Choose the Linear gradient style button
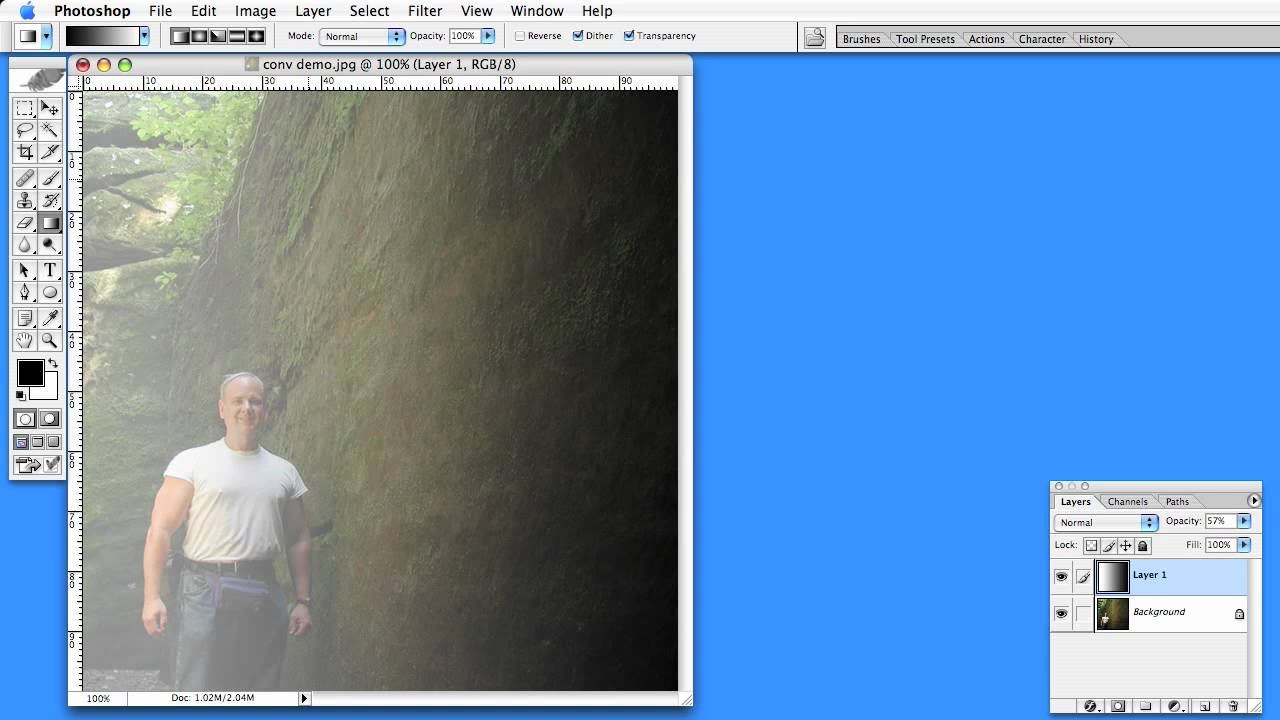1280x720 pixels. tap(180, 36)
